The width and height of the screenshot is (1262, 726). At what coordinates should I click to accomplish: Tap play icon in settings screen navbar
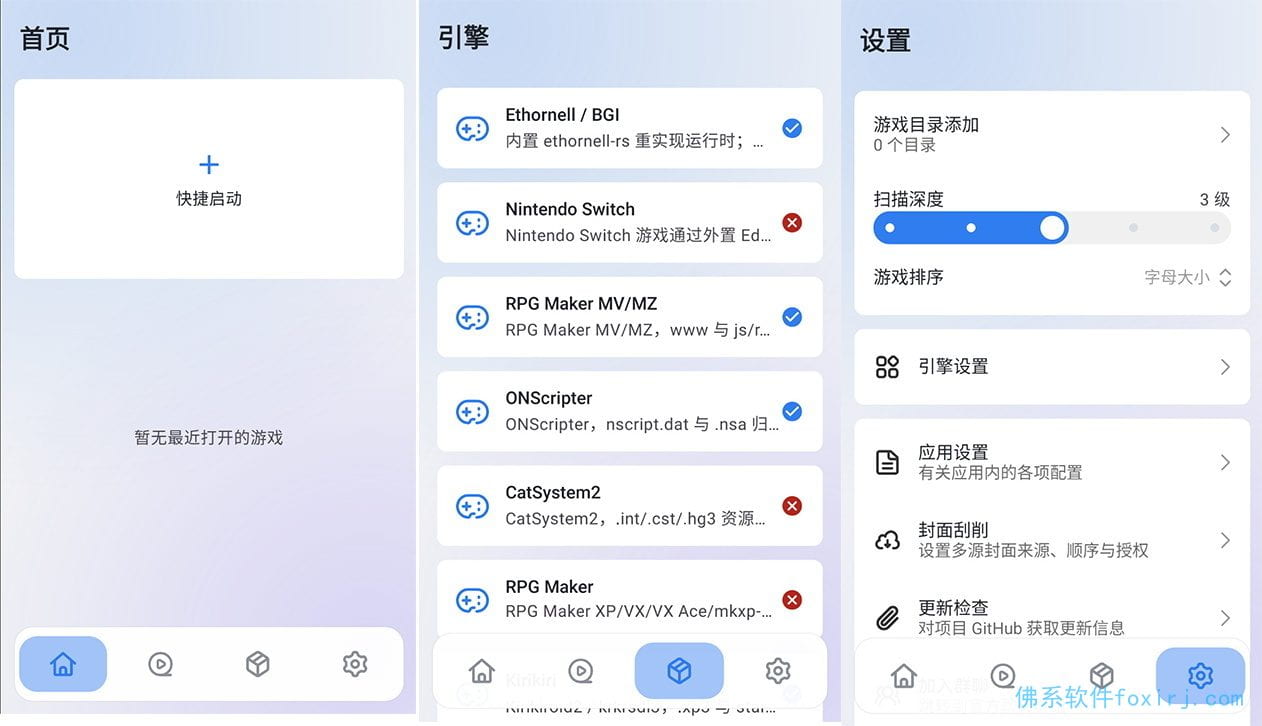1003,676
